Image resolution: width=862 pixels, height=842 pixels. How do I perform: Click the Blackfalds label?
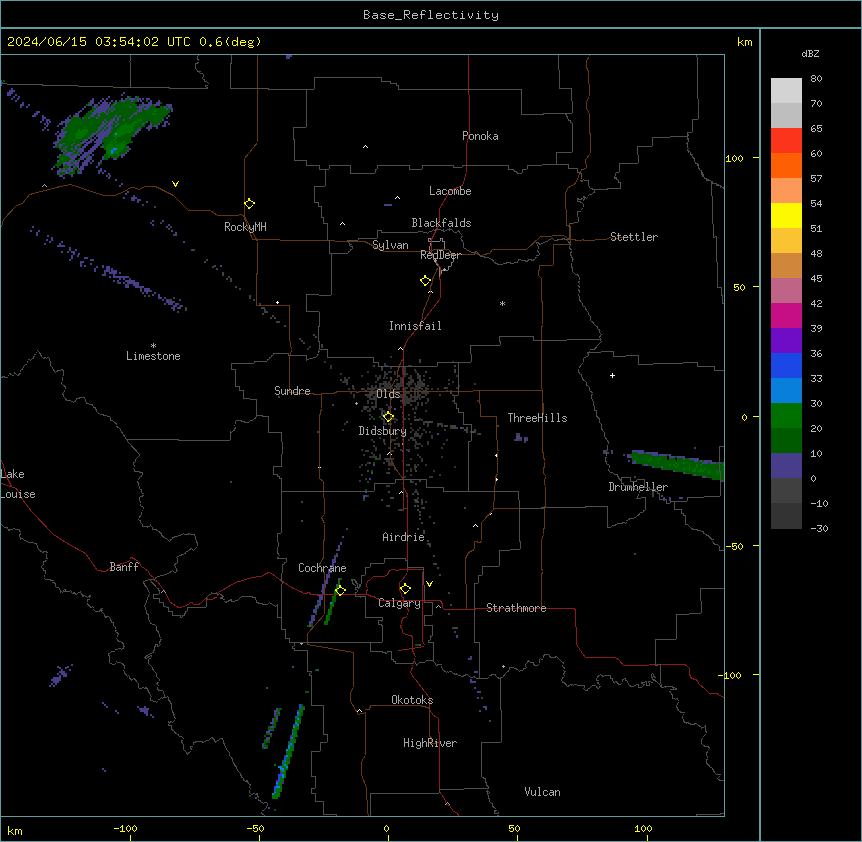(x=441, y=223)
